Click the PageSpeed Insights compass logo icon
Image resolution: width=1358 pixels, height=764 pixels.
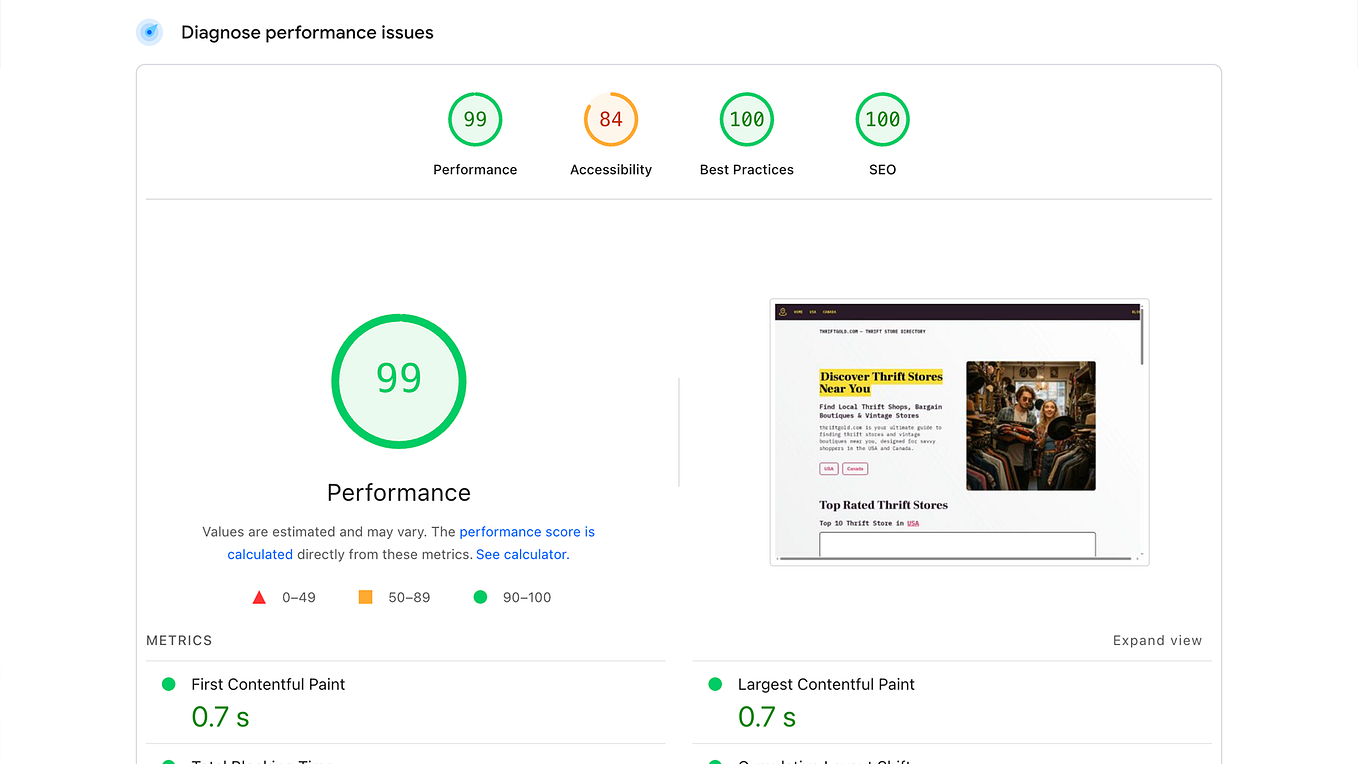pos(149,32)
